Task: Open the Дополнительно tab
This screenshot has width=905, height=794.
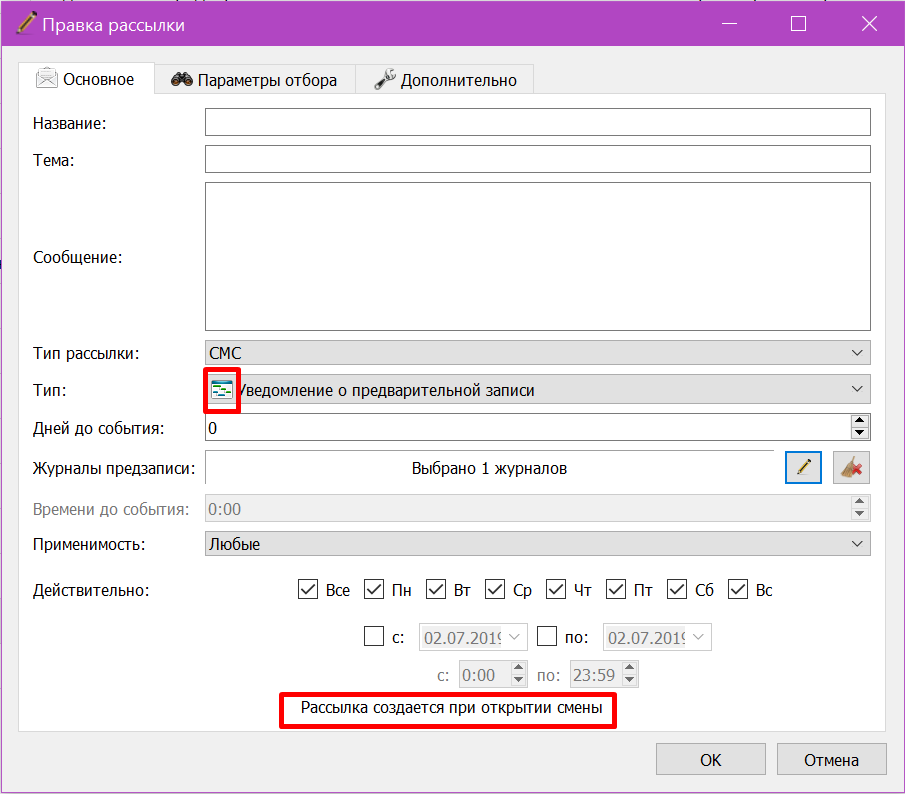Action: [x=445, y=80]
